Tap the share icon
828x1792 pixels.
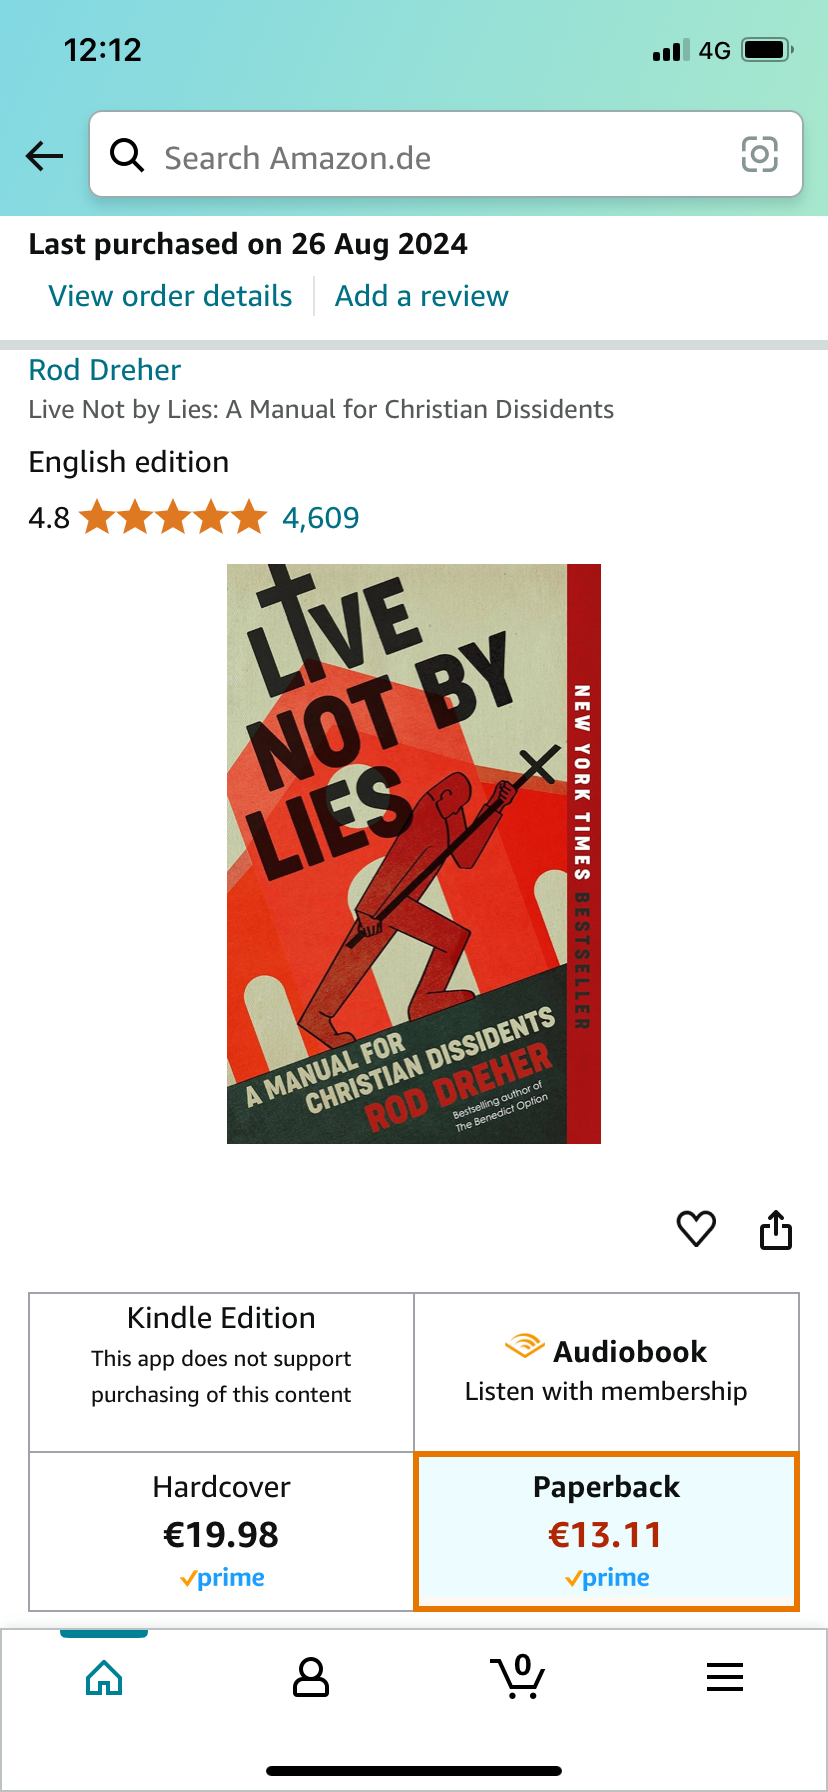pos(776,1229)
